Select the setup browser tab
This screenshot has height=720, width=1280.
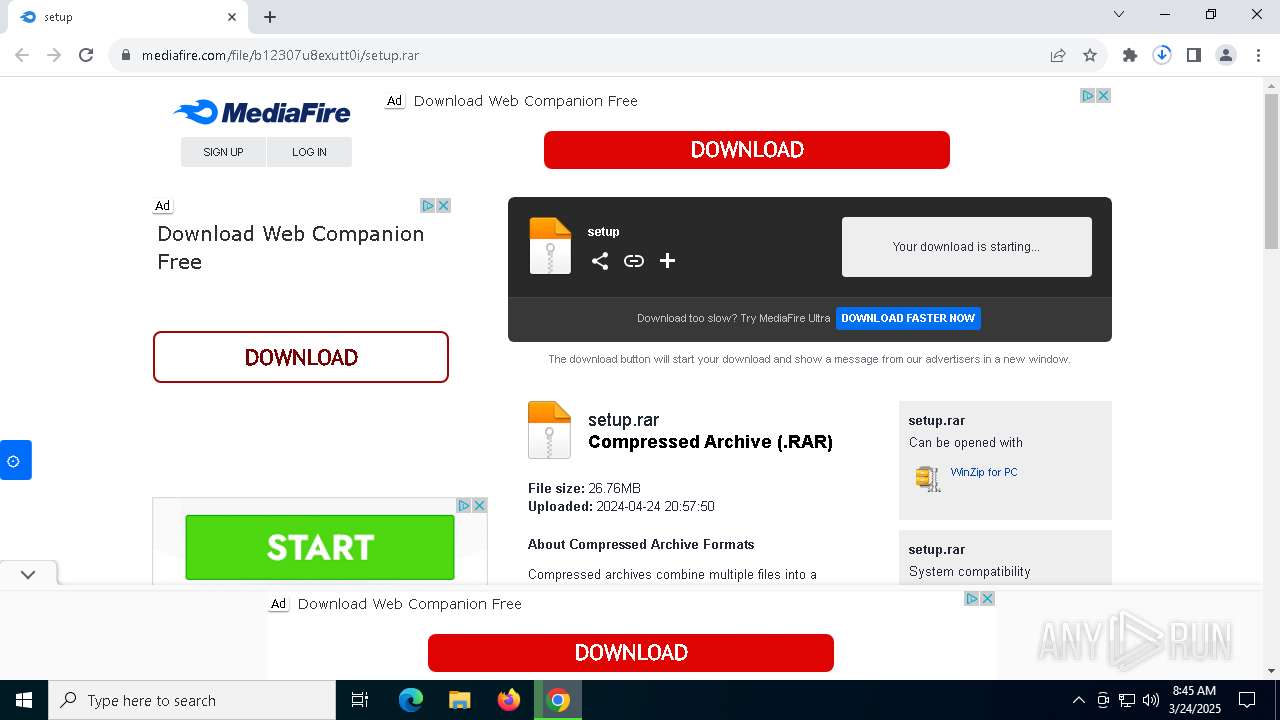[x=128, y=17]
